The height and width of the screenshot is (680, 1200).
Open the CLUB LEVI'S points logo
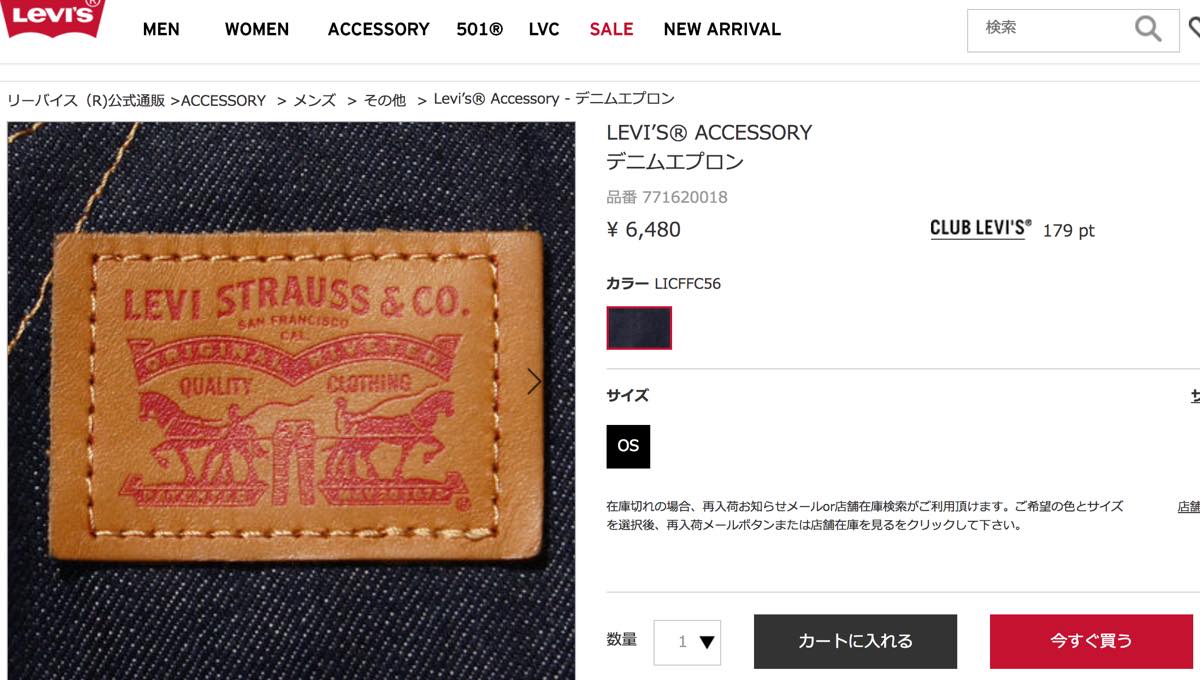click(x=981, y=229)
